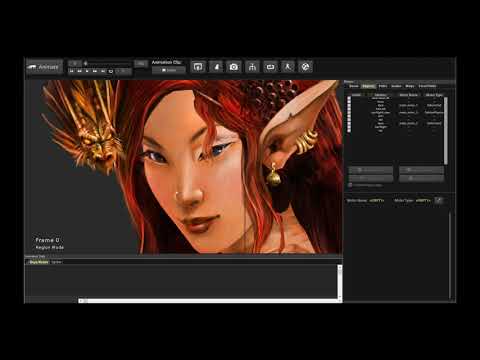This screenshot has width=480, height=360.
Task: Click the color wheel icon in toolbar
Action: 305,67
